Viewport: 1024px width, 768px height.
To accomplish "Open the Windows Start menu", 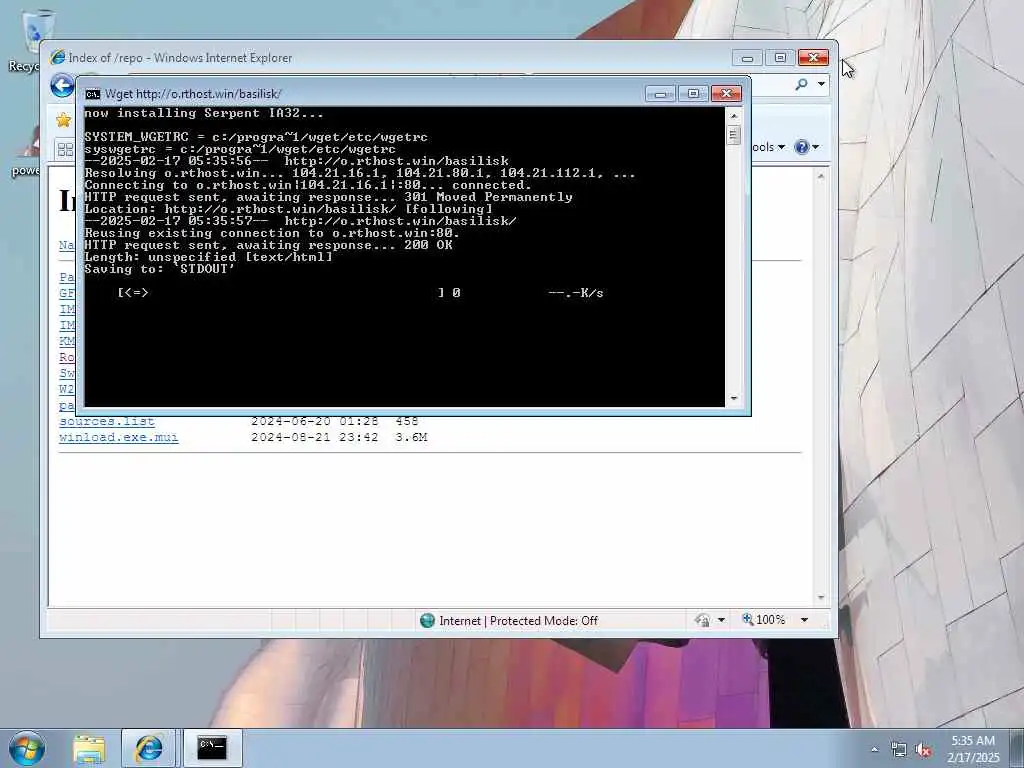I will 27,748.
